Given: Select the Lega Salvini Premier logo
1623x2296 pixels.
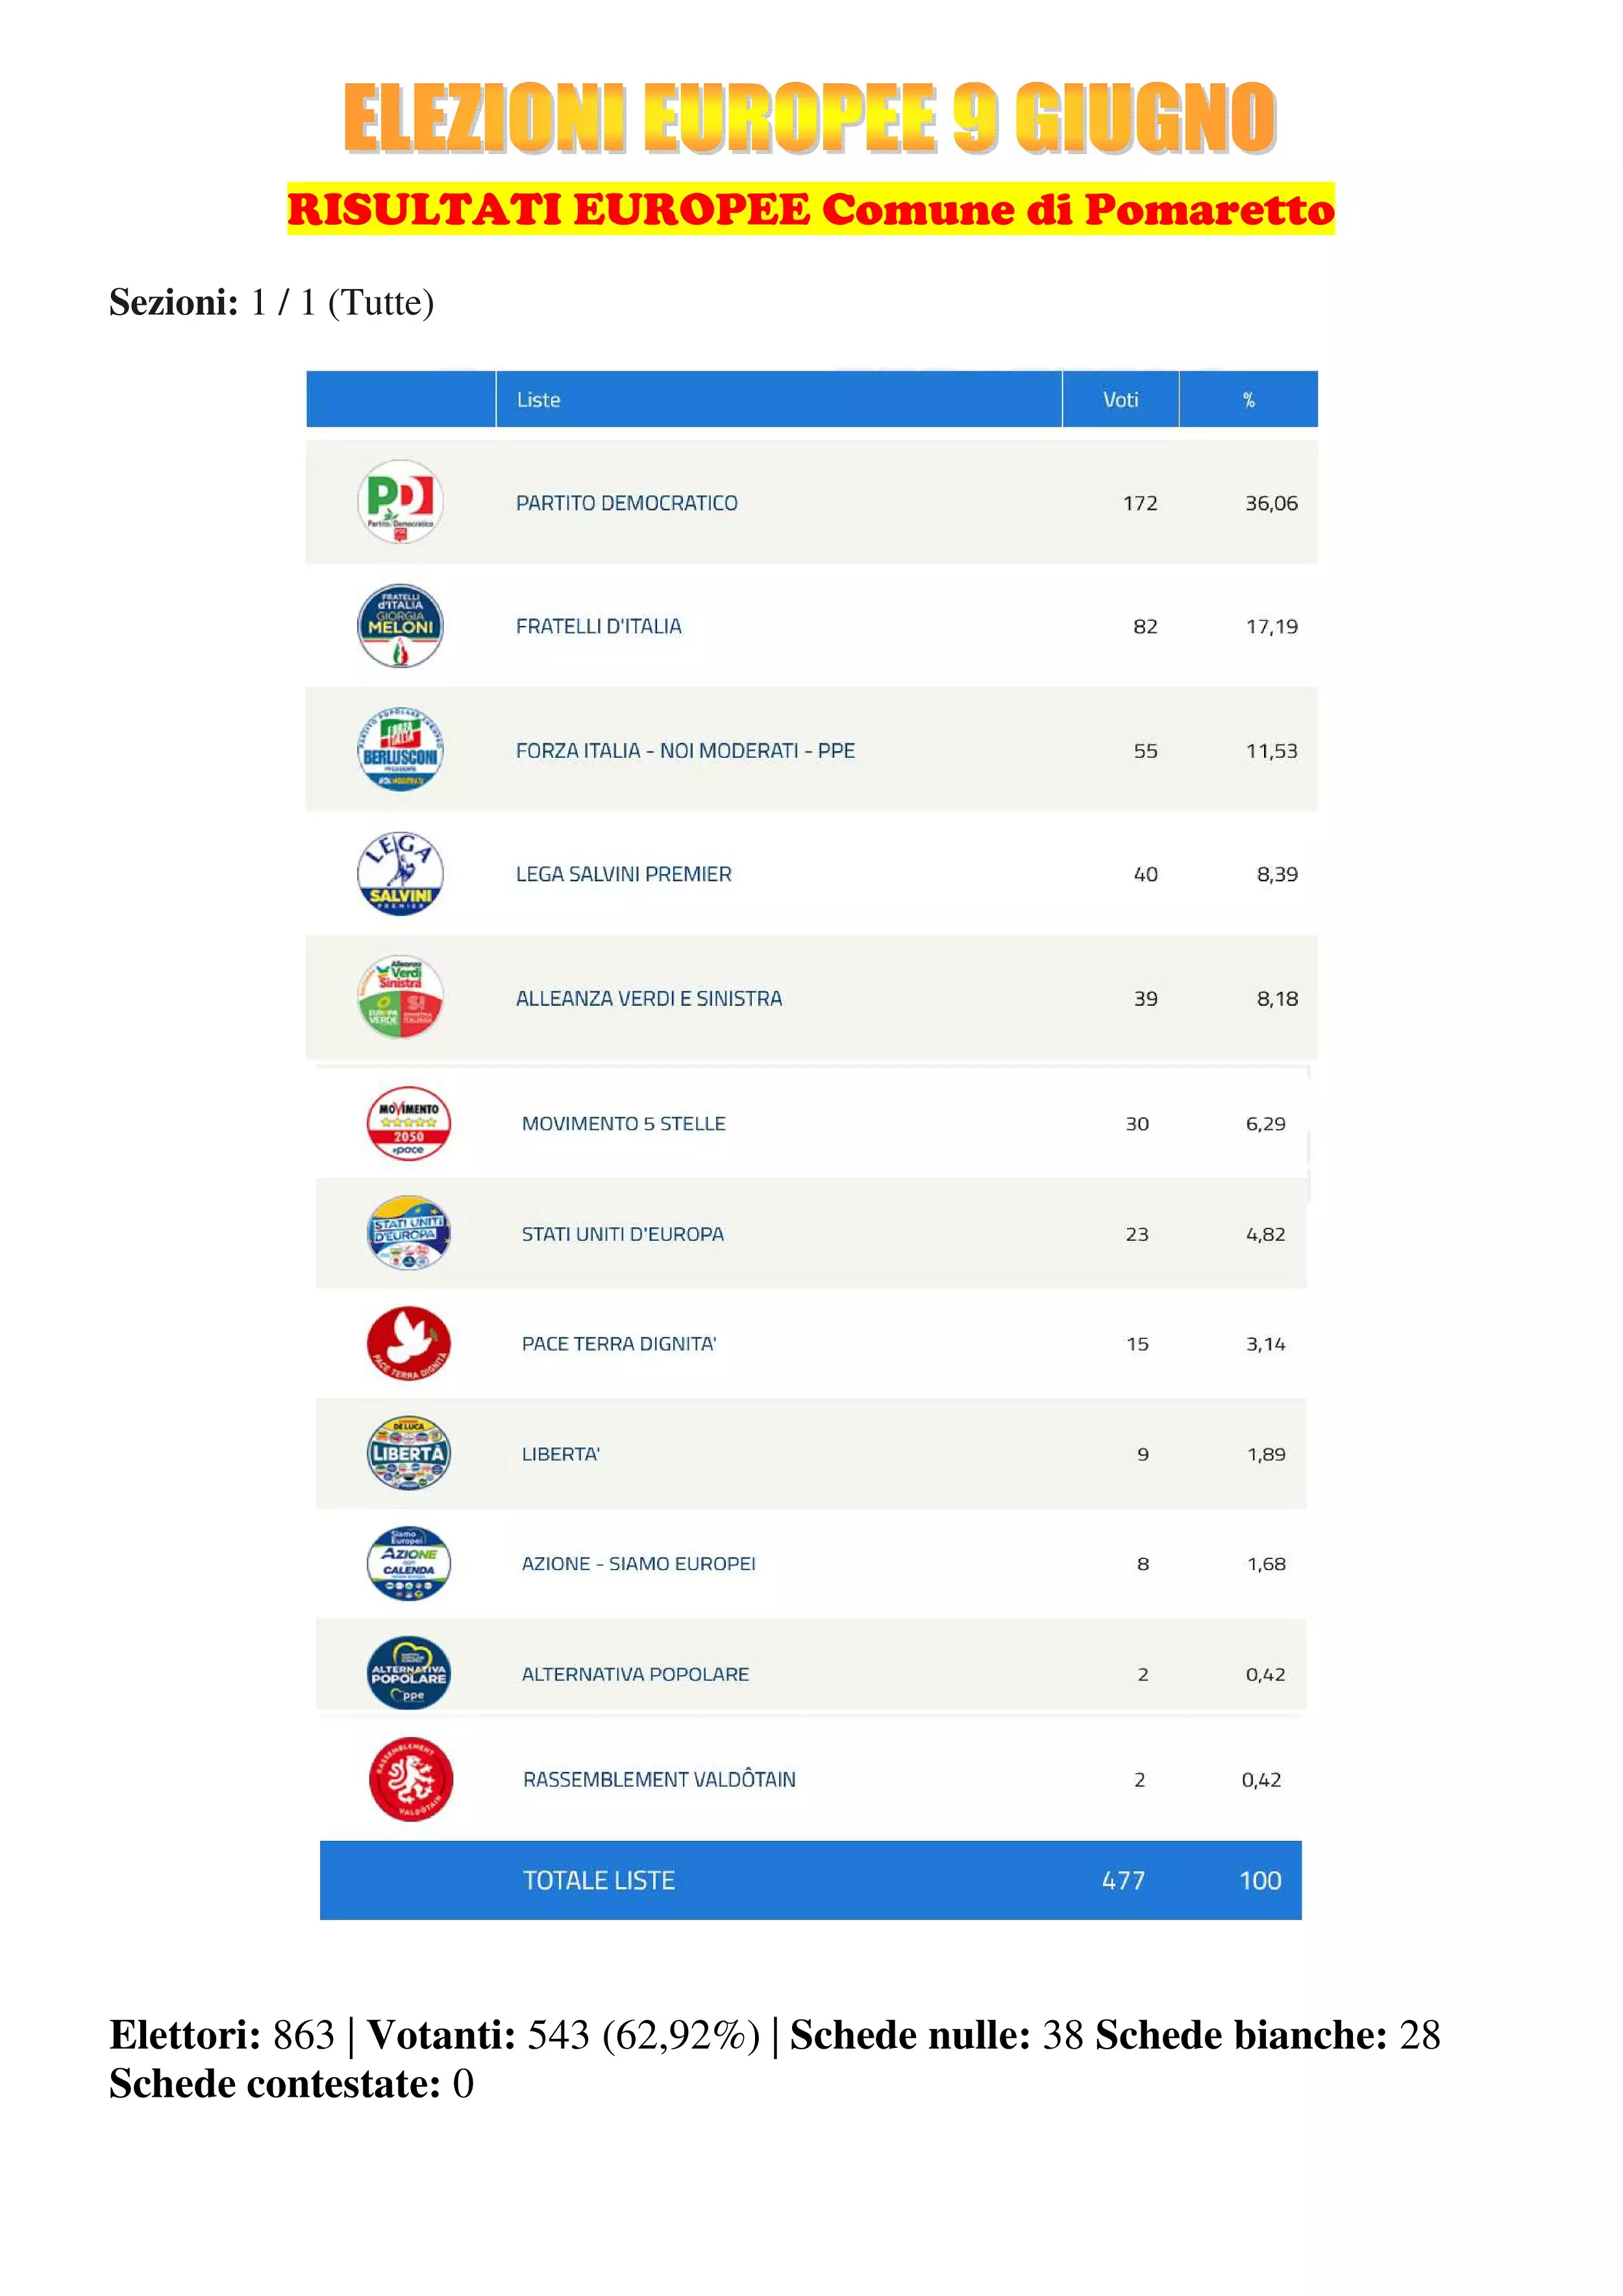Looking at the screenshot, I should [400, 873].
